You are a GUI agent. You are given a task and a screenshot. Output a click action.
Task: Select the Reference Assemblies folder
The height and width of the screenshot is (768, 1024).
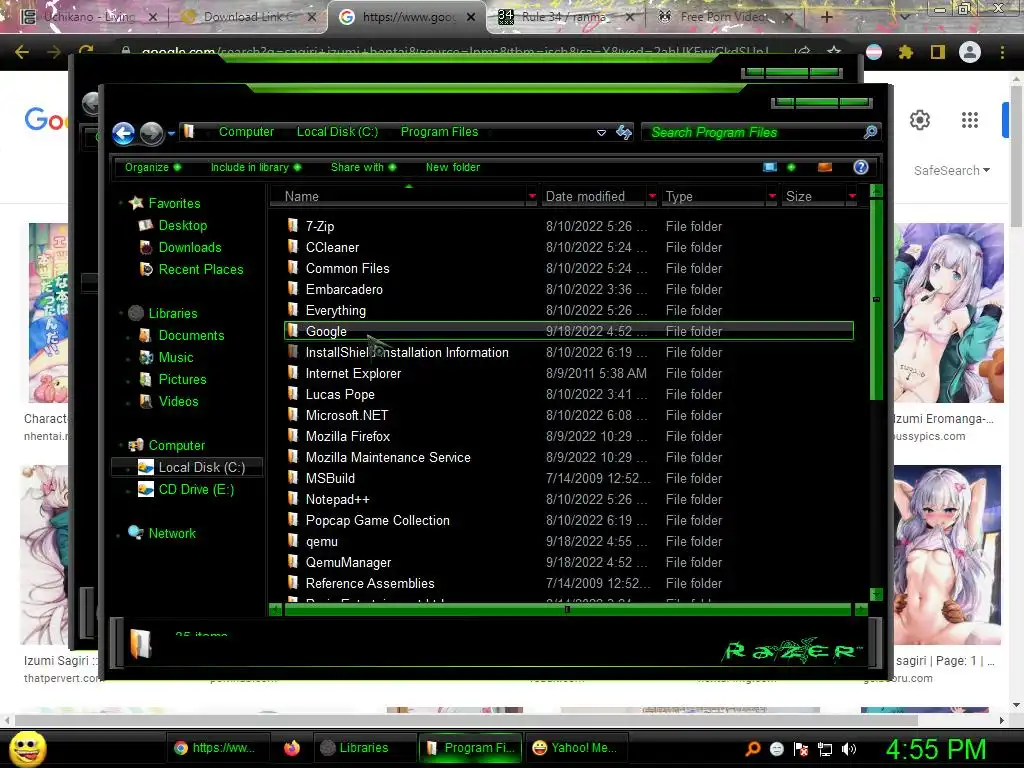[370, 583]
